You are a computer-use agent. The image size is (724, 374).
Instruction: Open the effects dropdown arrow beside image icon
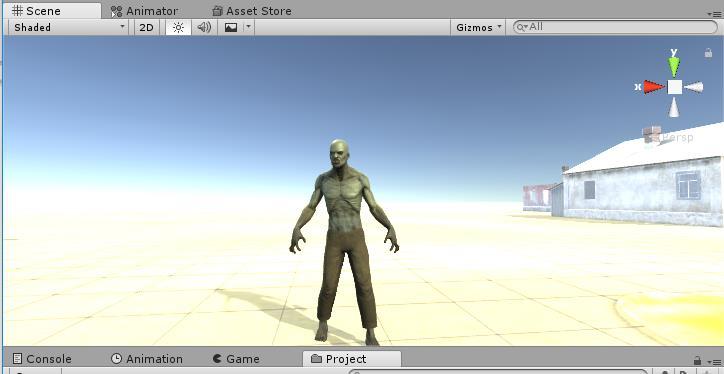click(x=248, y=27)
